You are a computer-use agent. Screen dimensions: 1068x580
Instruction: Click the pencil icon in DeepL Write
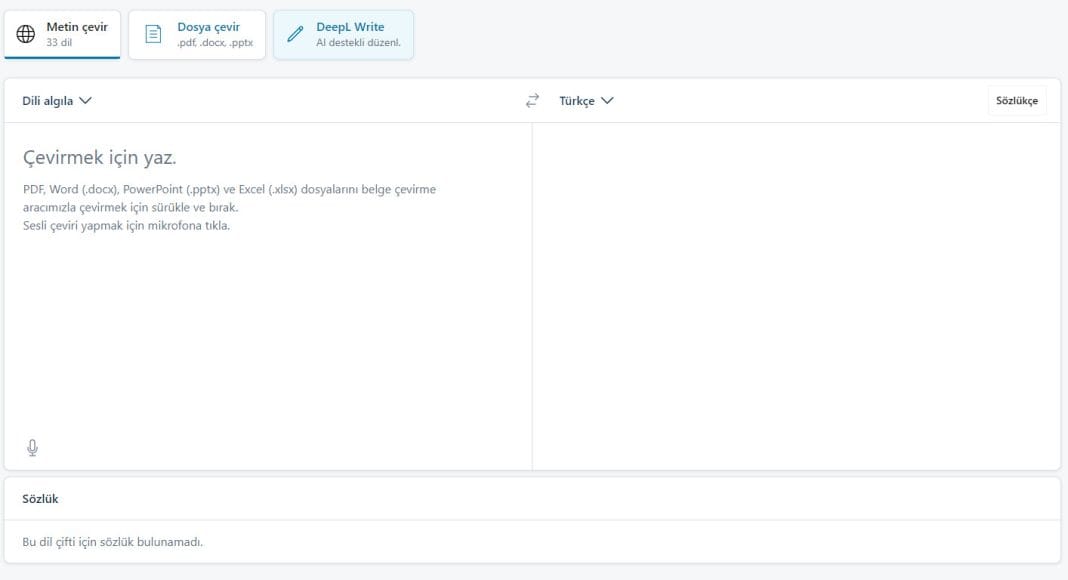tap(295, 34)
